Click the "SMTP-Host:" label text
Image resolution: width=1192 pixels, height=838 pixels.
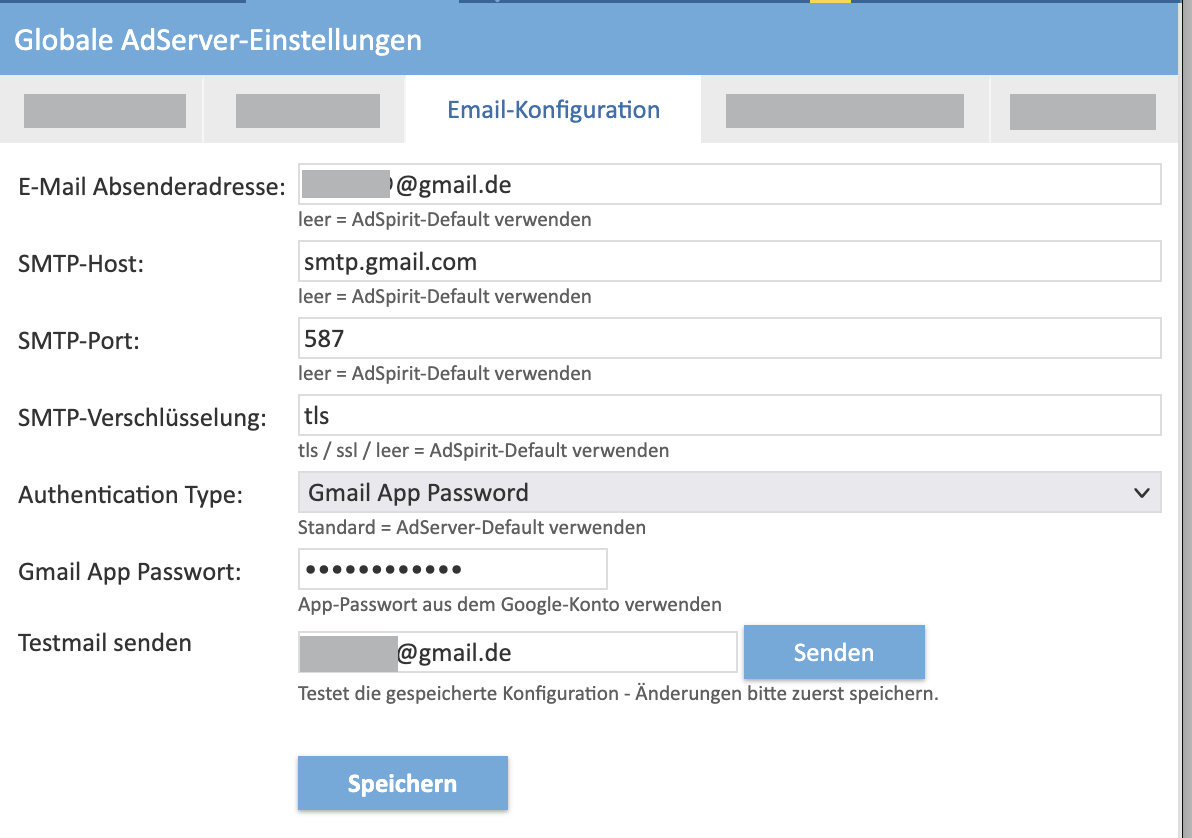pos(81,264)
